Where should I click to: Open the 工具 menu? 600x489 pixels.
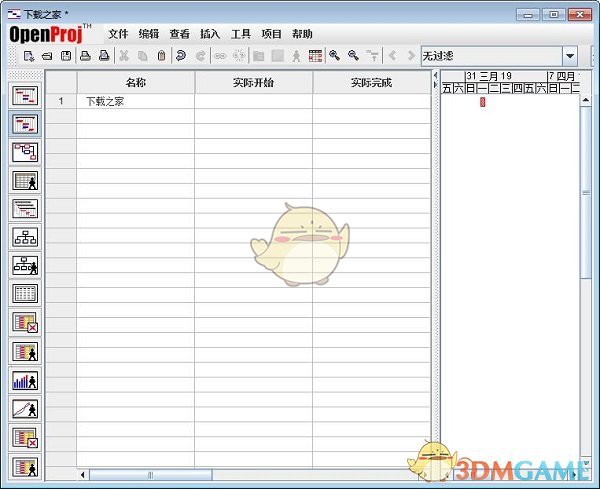point(241,34)
